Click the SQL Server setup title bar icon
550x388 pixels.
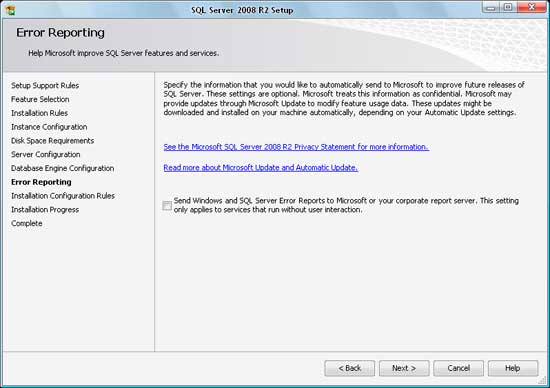tap(11, 10)
